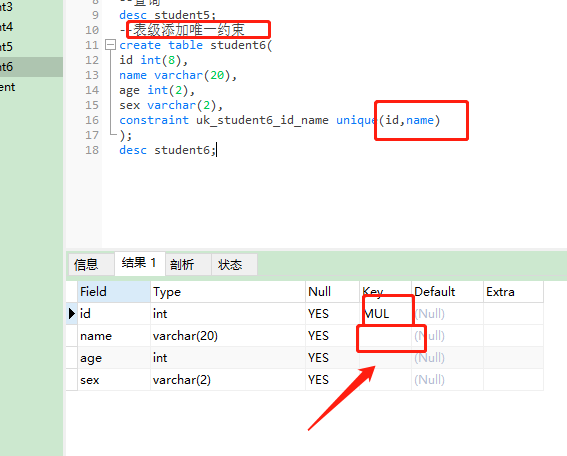Click the 'int' type cell in id row
The height and width of the screenshot is (456, 567).
[x=228, y=314]
